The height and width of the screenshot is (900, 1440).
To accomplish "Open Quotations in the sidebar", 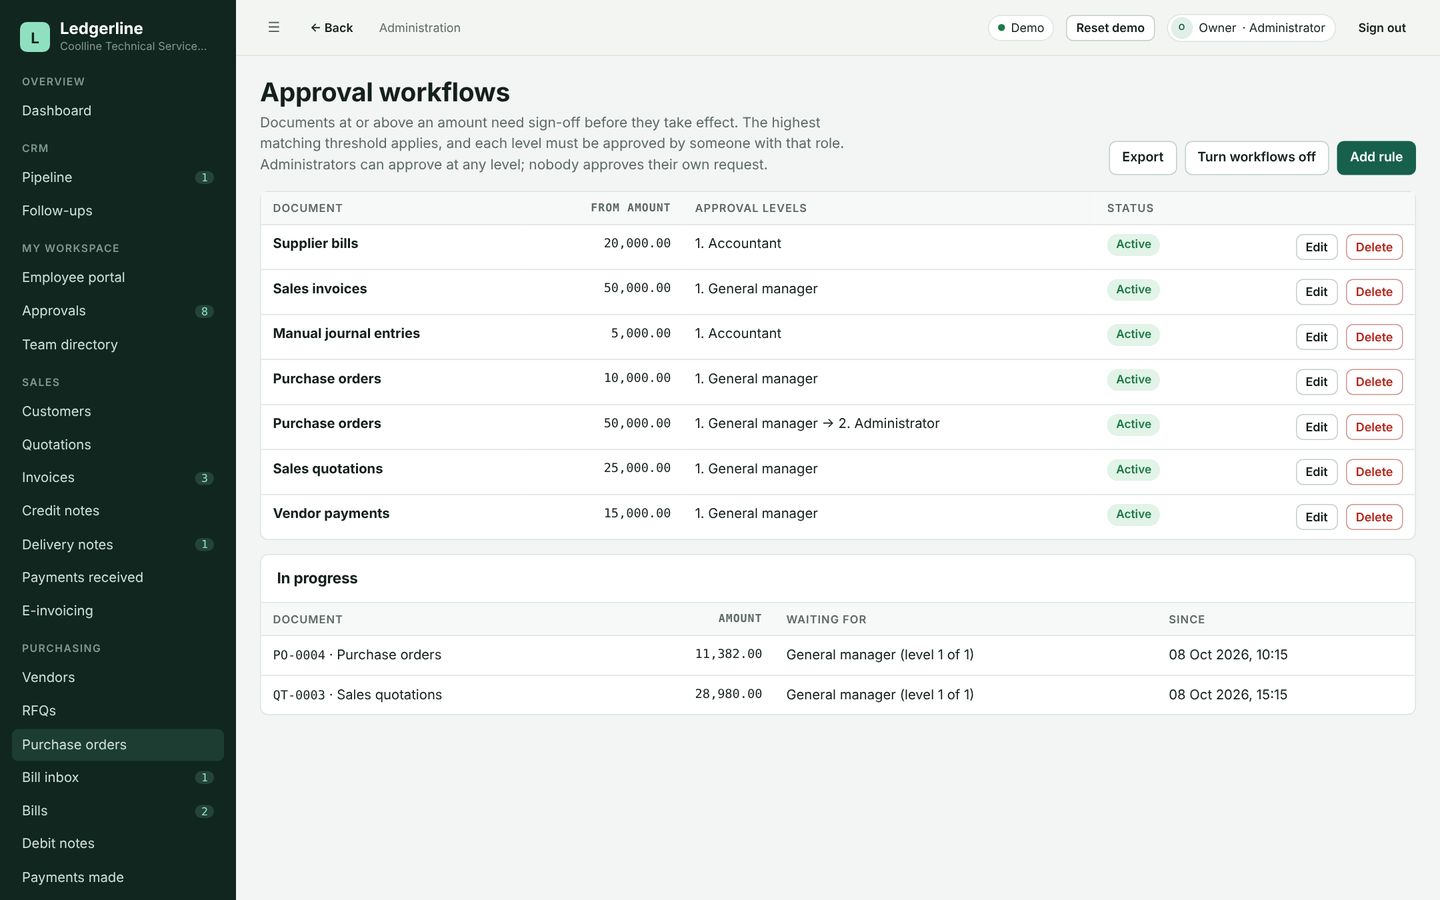I will tap(118, 444).
